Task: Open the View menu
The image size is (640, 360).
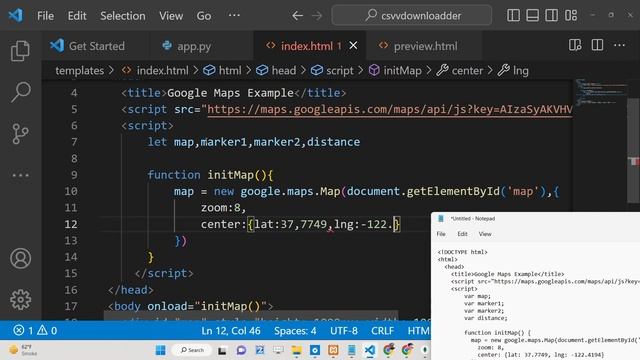Action: click(171, 16)
